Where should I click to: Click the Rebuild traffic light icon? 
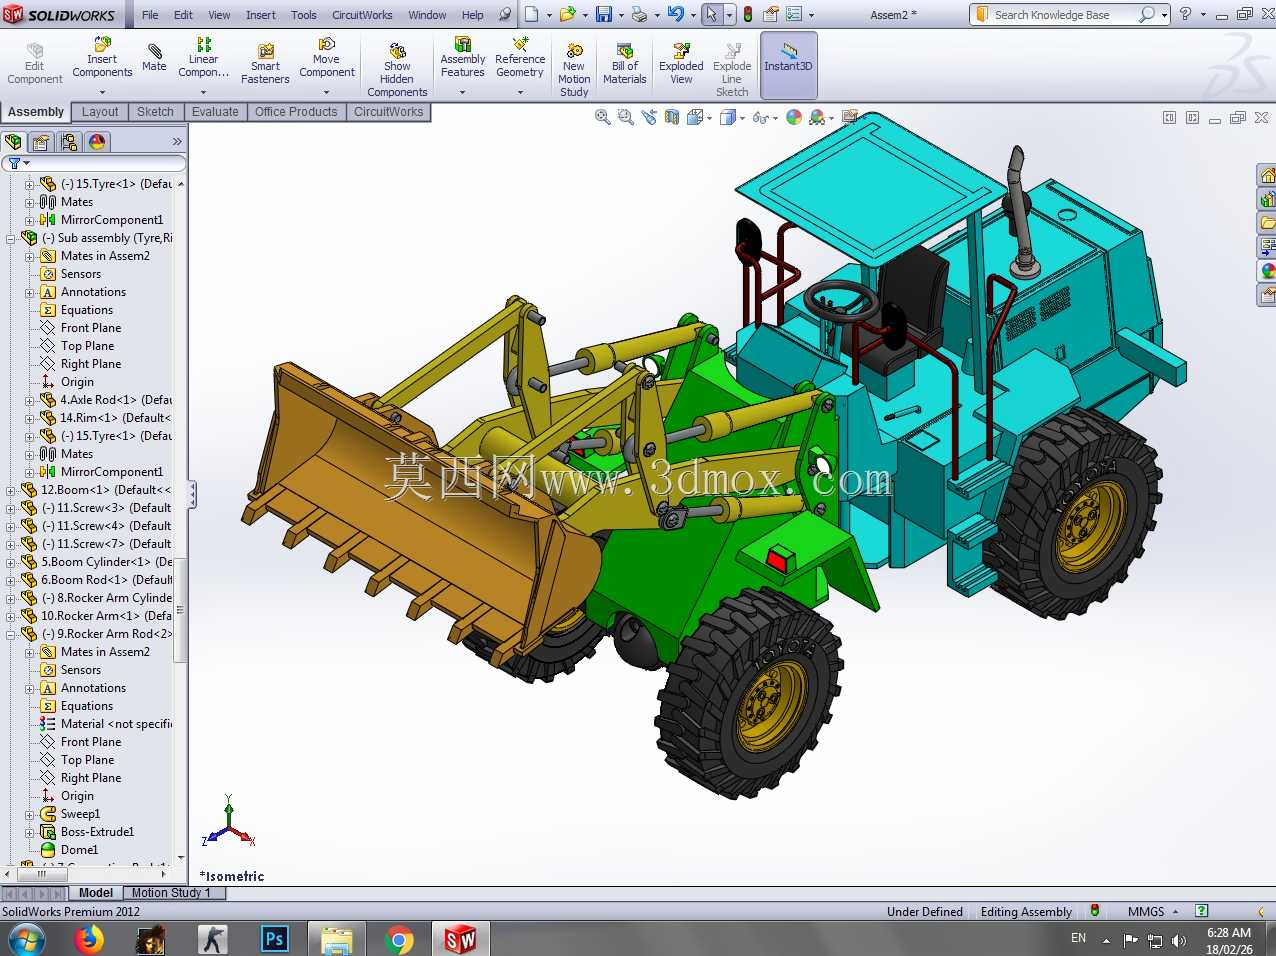pyautogui.click(x=748, y=15)
